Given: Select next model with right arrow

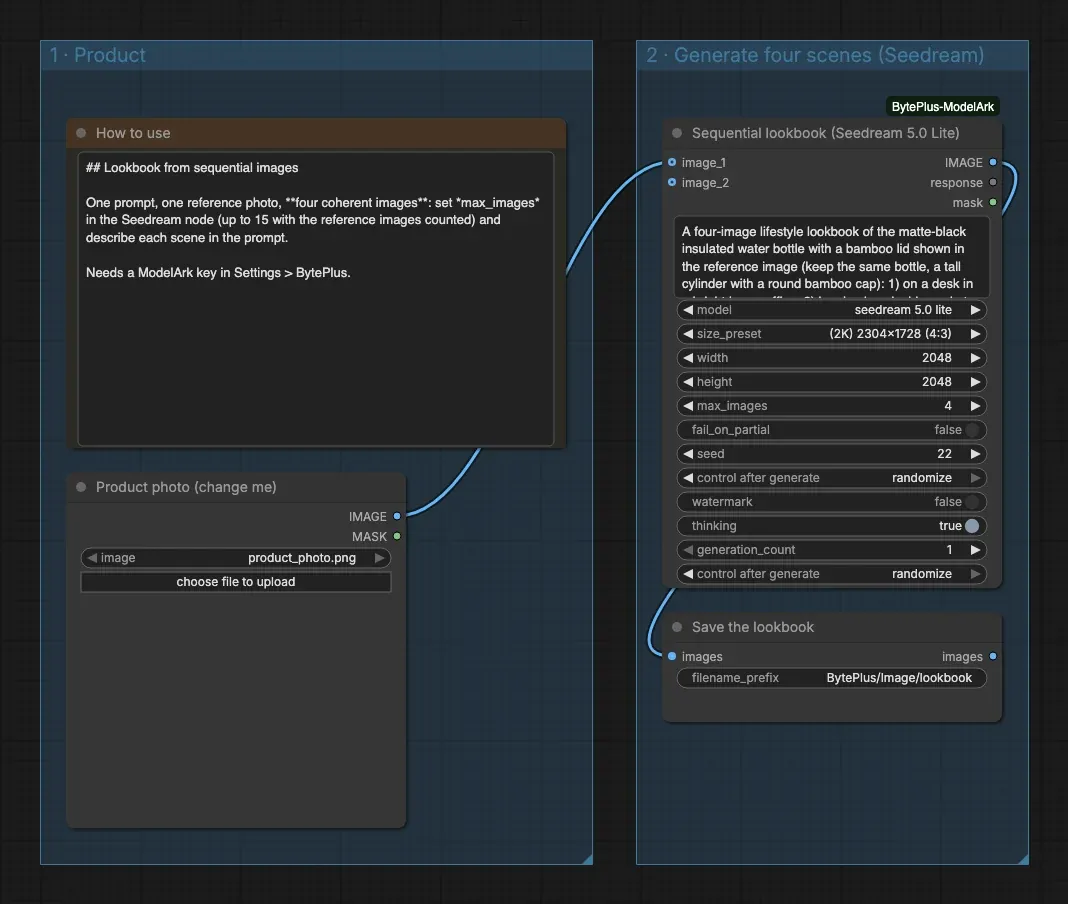Looking at the screenshot, I should (975, 310).
